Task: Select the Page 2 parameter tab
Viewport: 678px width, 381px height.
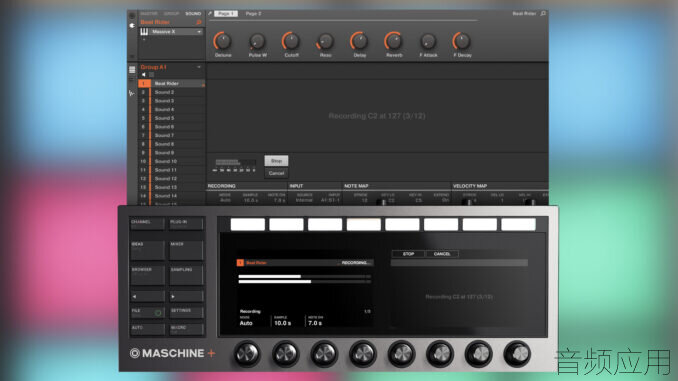Action: 253,13
